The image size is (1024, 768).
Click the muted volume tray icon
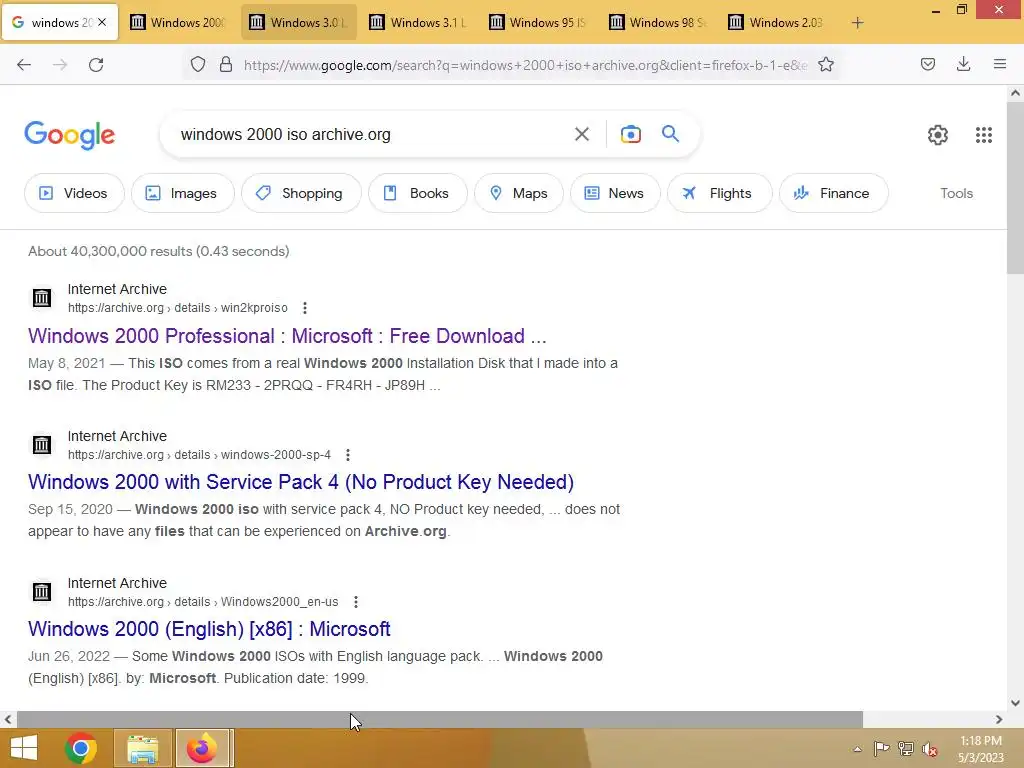point(929,749)
